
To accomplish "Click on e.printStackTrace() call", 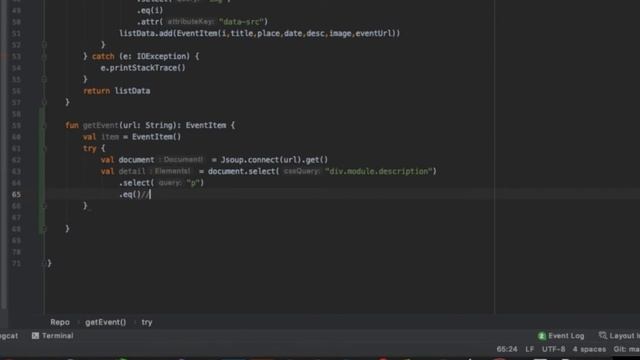I will [x=143, y=68].
